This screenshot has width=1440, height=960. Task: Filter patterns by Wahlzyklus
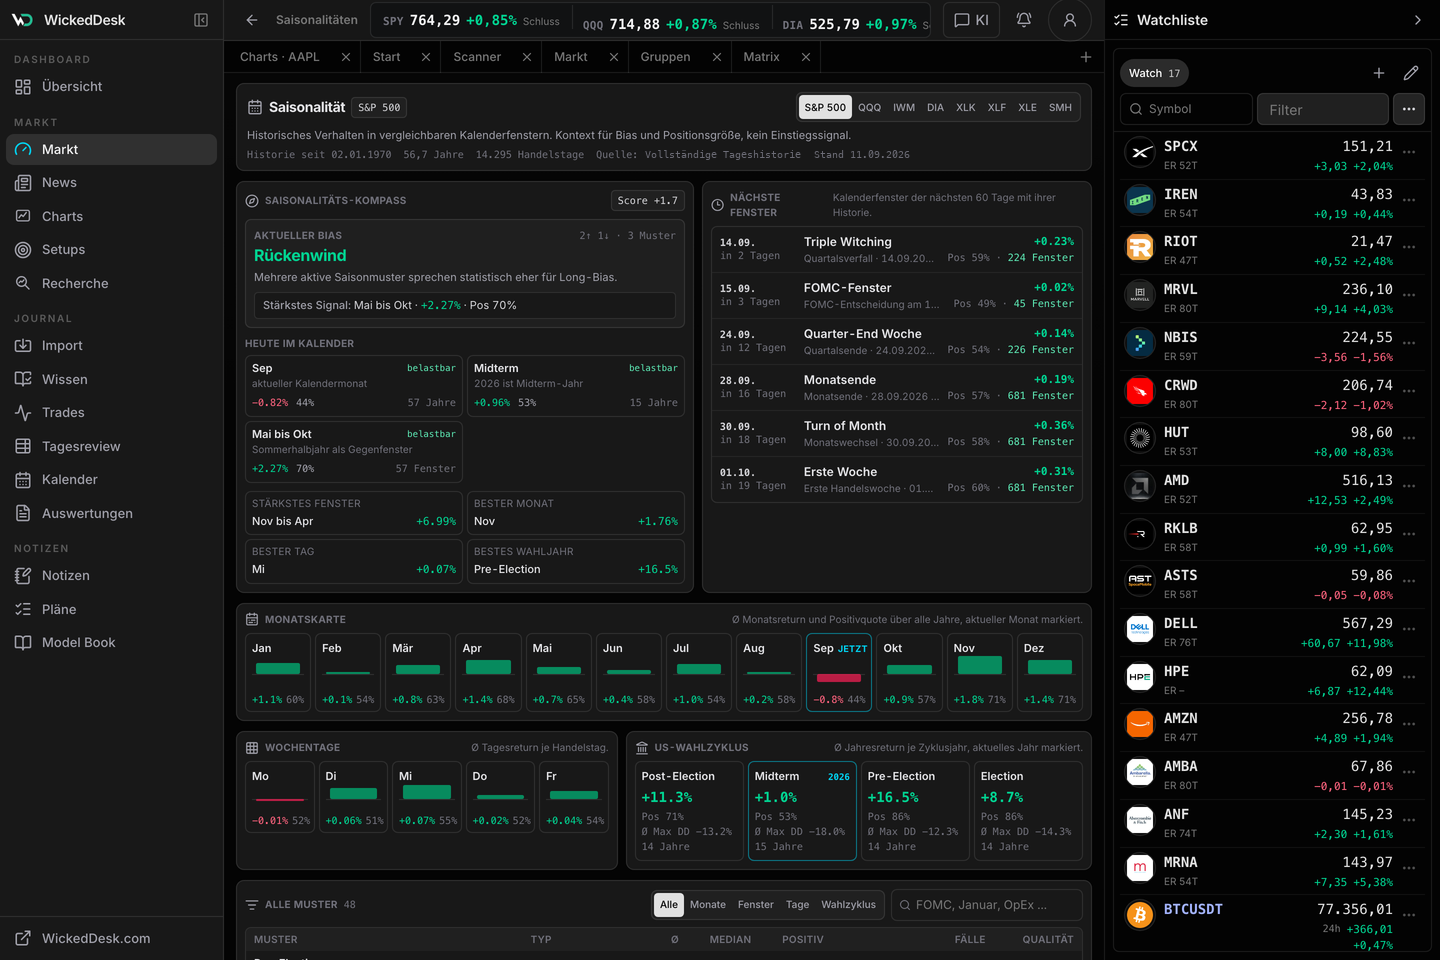pos(848,905)
